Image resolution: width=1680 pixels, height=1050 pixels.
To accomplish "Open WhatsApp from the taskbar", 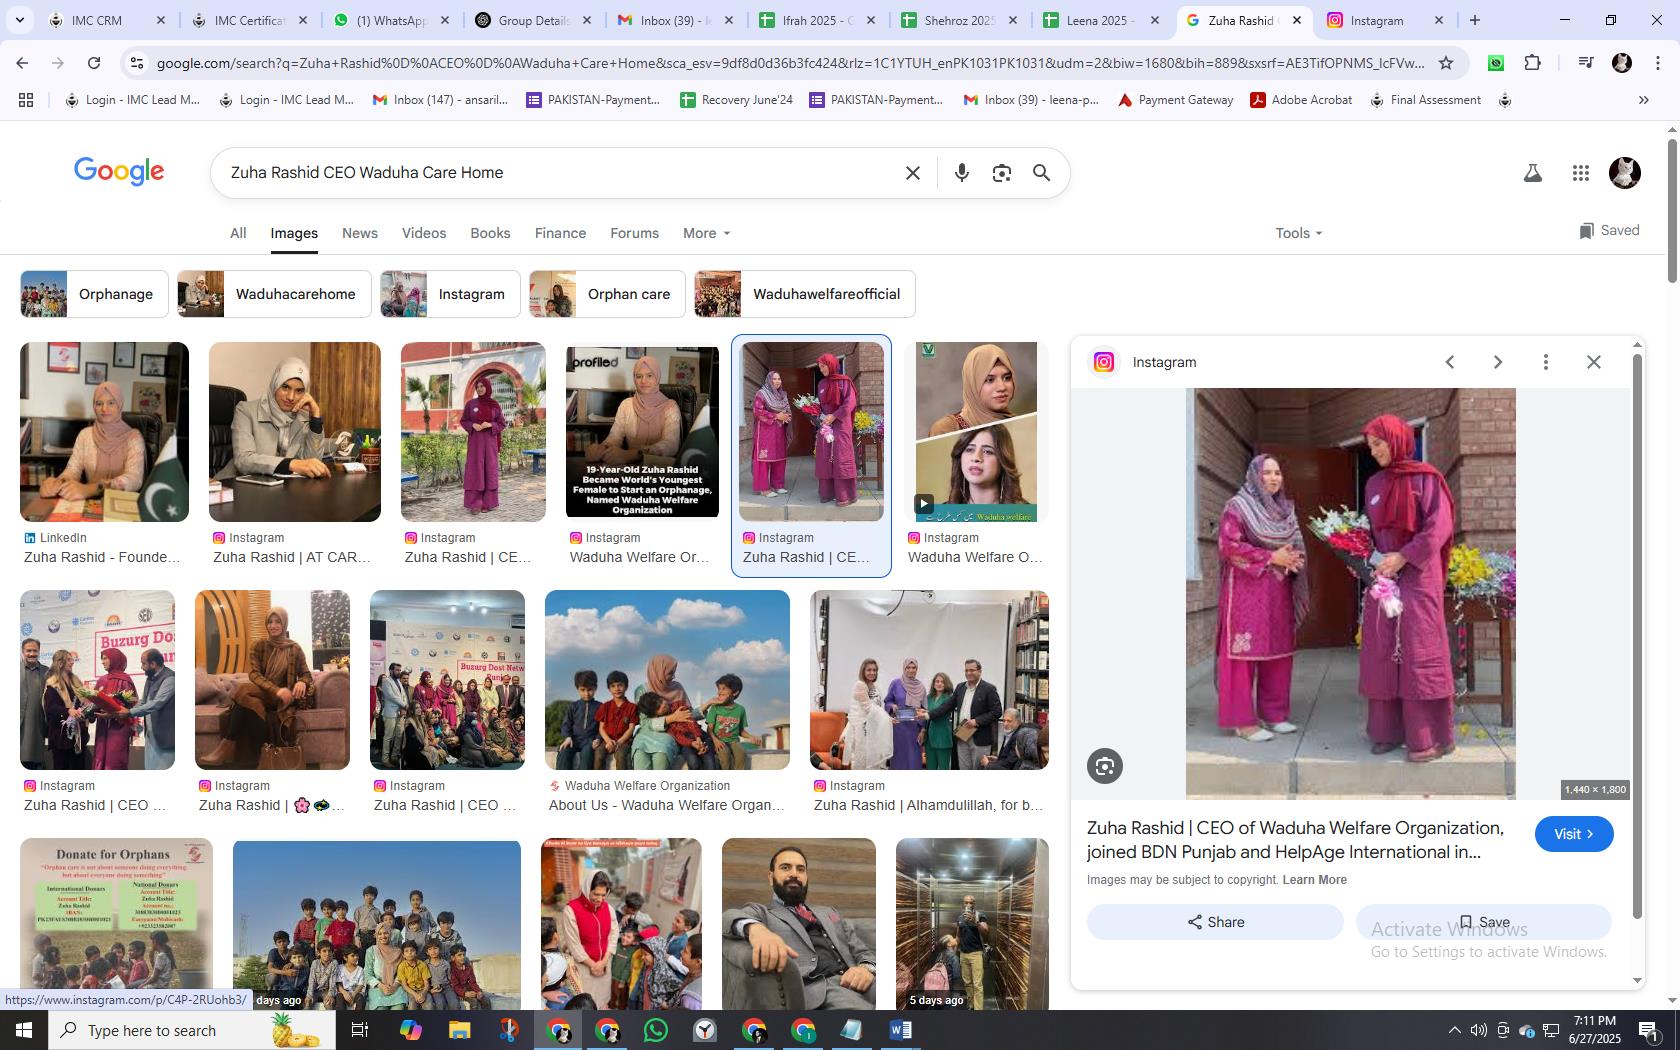I will point(656,1030).
